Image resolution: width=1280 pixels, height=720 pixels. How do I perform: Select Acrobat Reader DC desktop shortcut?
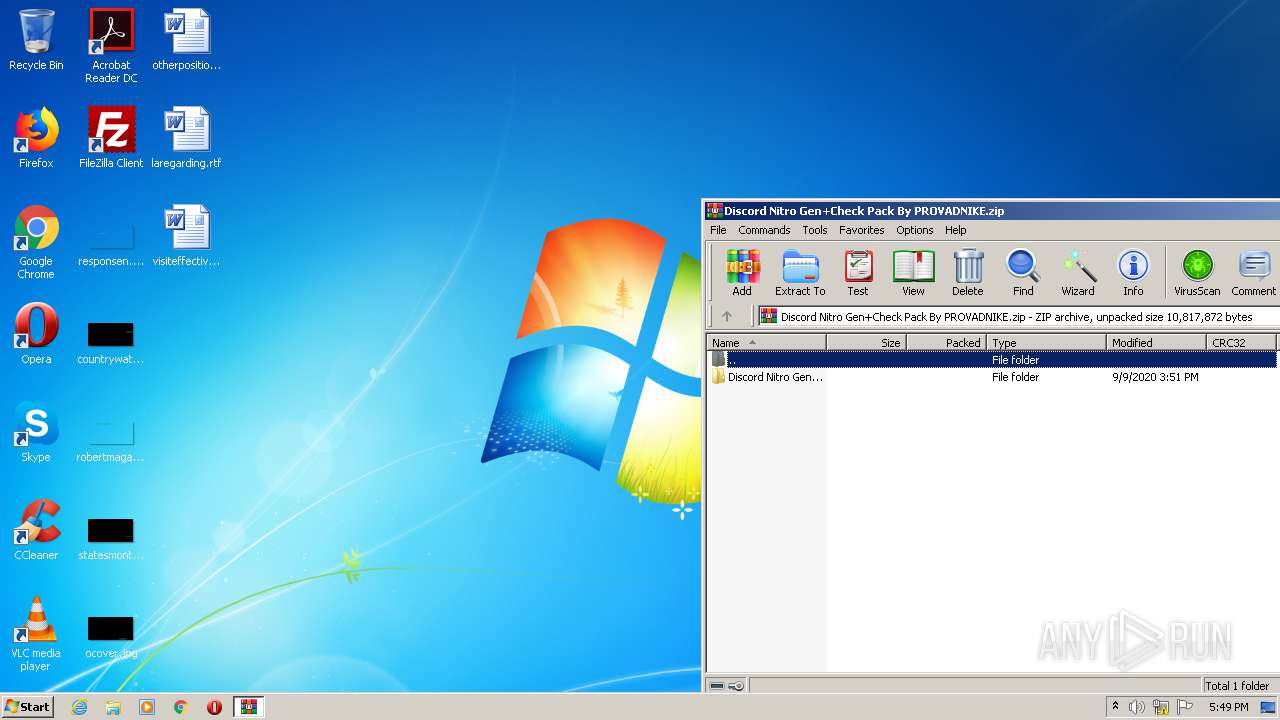pyautogui.click(x=111, y=46)
